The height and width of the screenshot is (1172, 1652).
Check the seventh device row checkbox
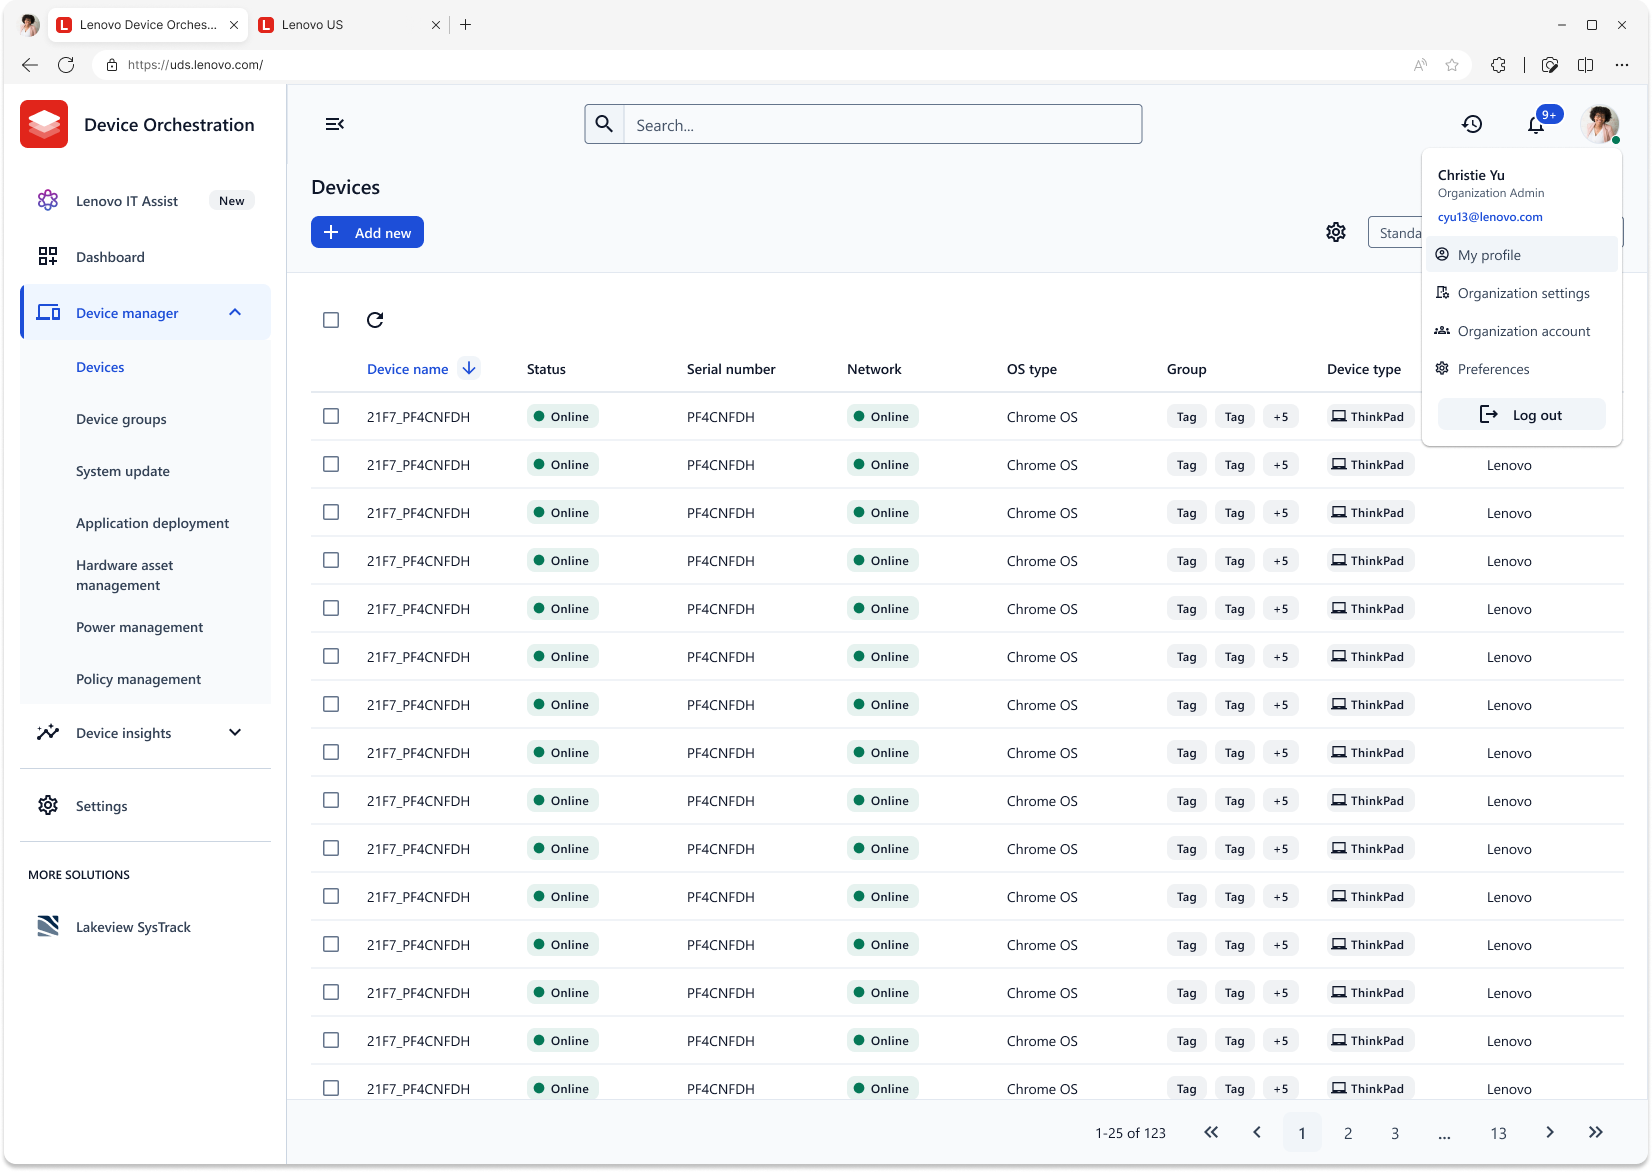click(x=331, y=704)
